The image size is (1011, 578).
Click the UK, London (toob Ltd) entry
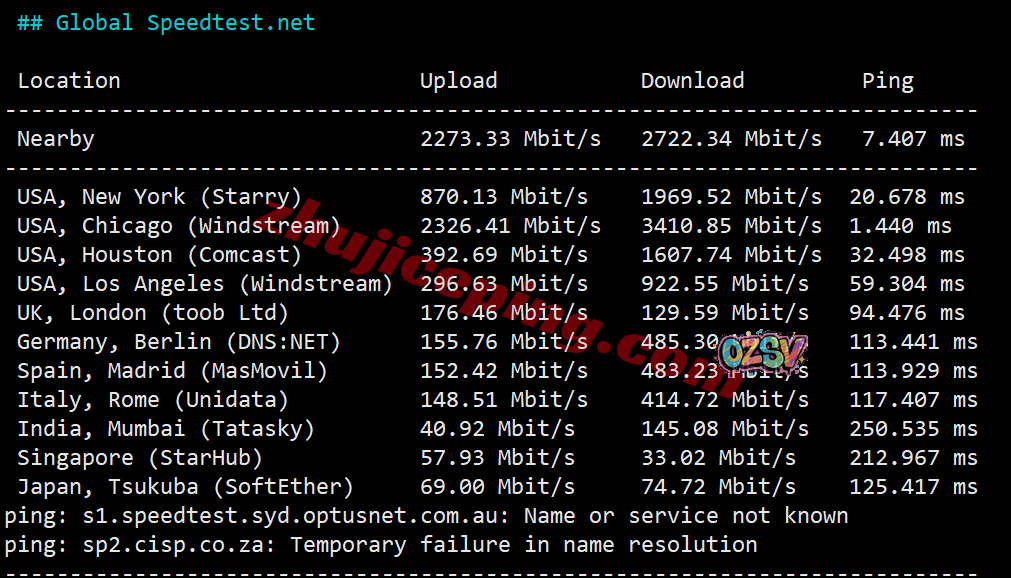click(x=153, y=313)
